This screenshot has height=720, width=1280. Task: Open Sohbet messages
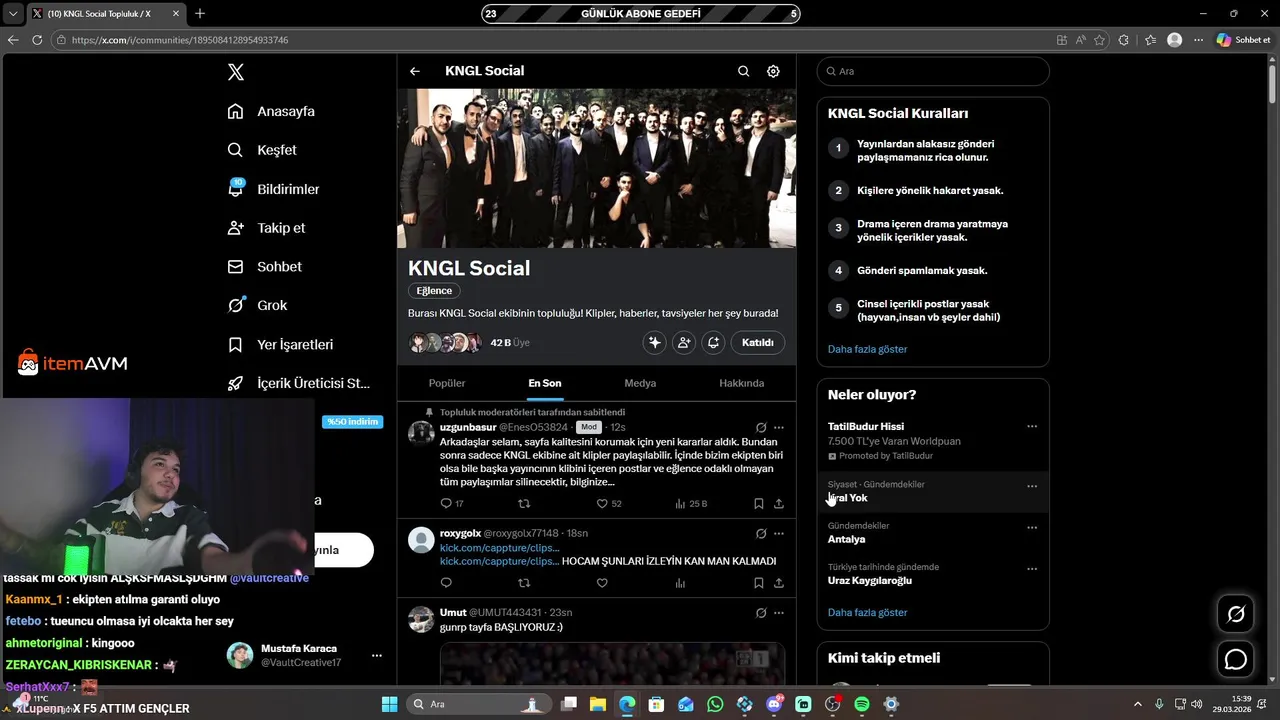[x=265, y=267]
